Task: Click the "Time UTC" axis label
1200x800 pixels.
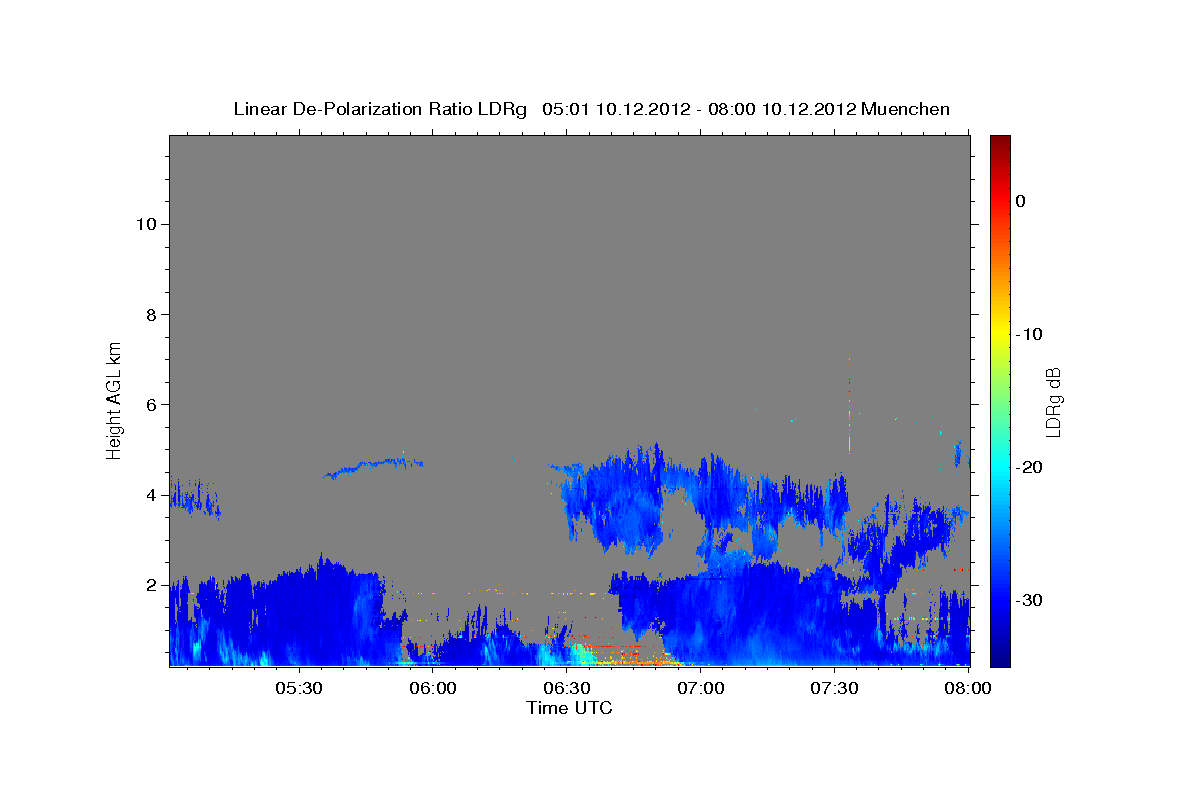Action: point(569,708)
